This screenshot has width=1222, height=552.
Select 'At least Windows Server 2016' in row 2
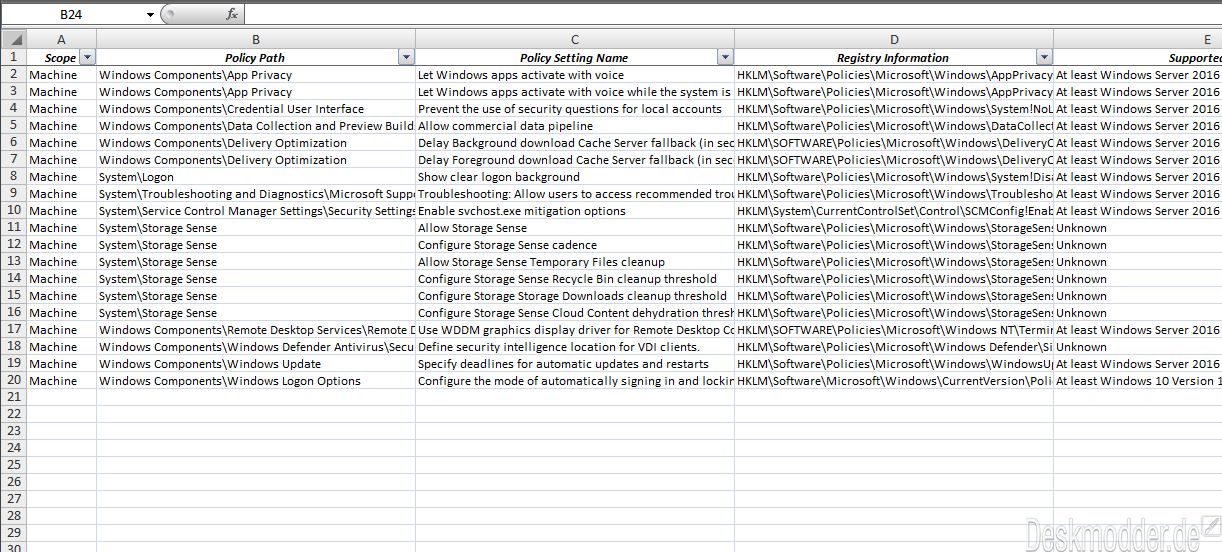(x=1138, y=75)
